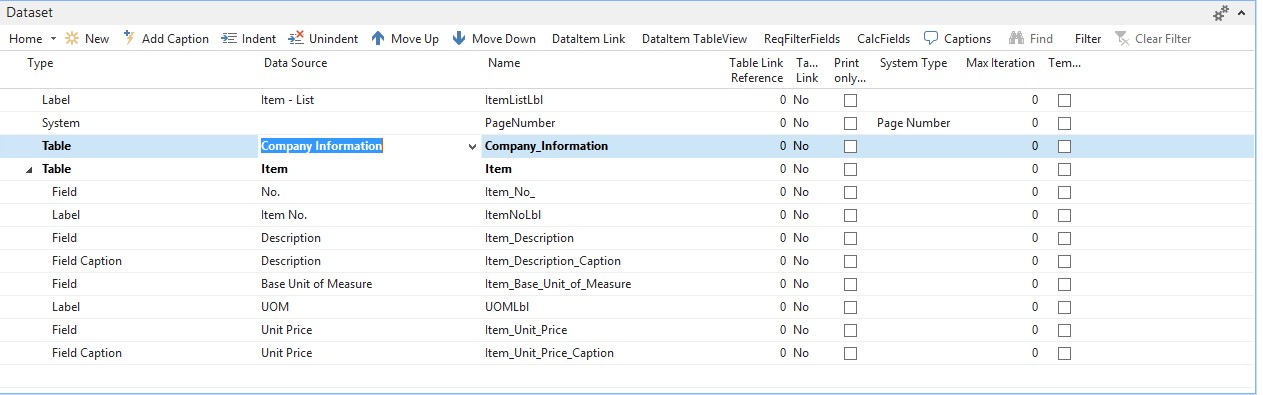
Task: Click Field Caption type for Item_Unit_Price_Caption
Action: (87, 353)
